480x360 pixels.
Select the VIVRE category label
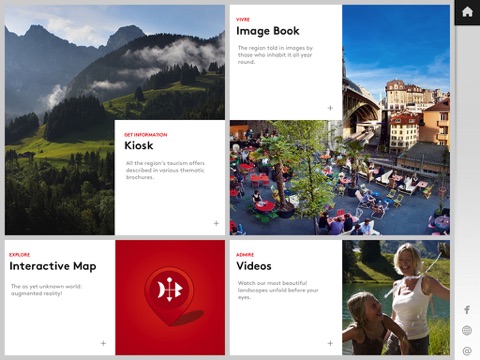coord(243,20)
